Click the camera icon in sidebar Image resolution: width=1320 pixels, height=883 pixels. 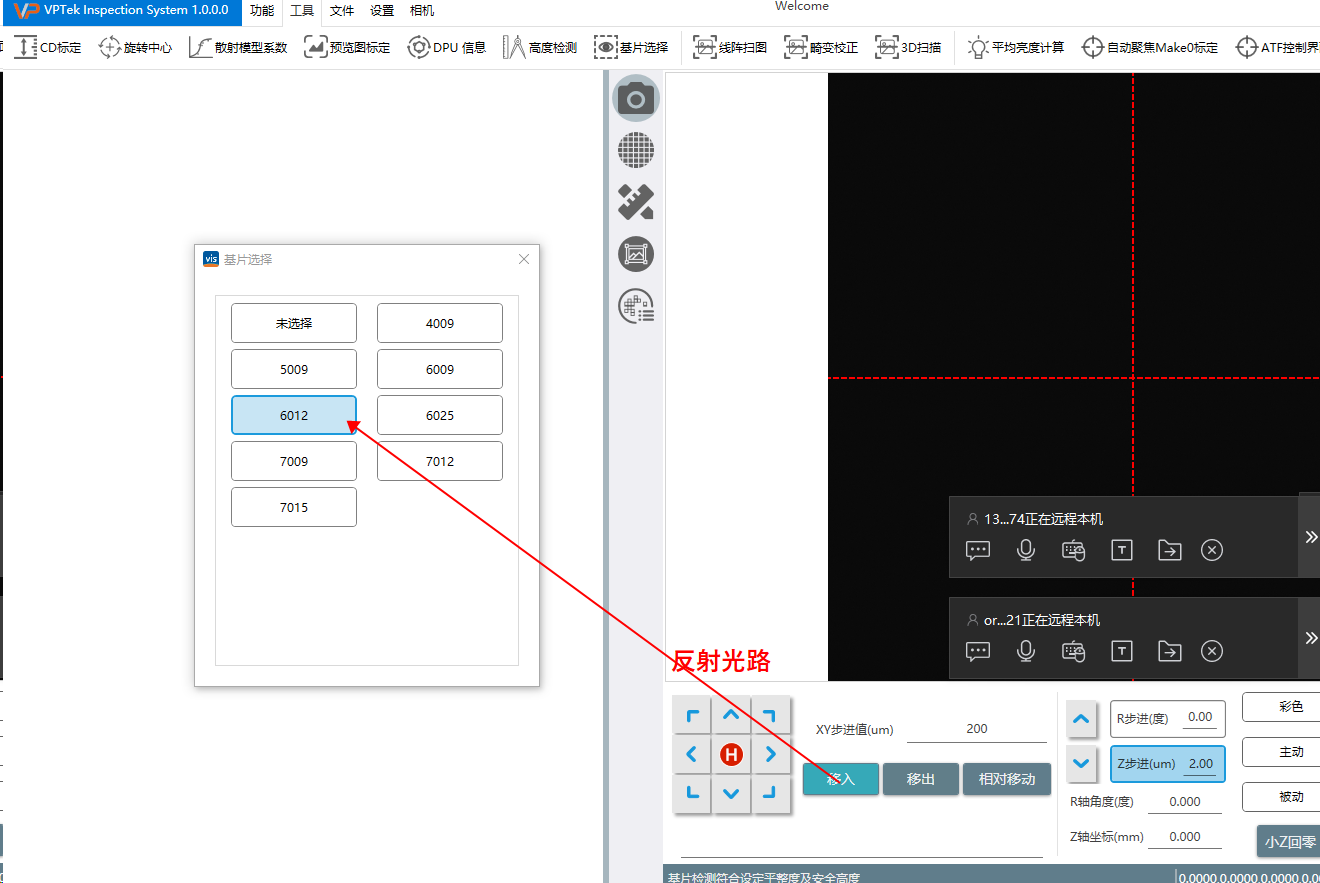[636, 98]
